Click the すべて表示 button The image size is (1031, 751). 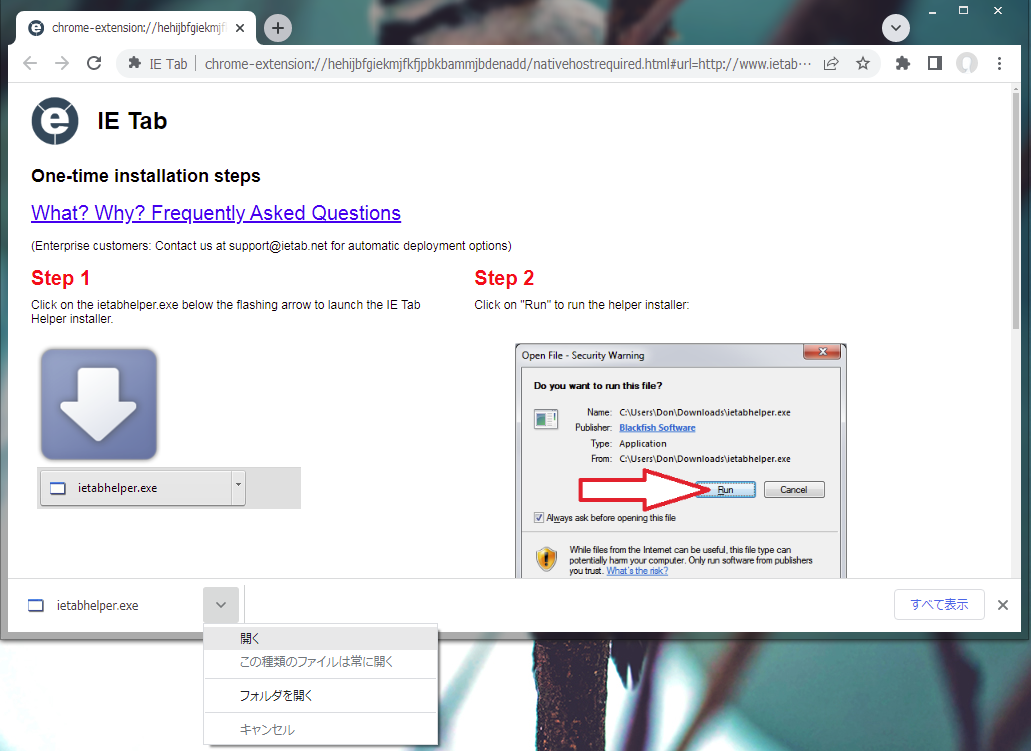(939, 604)
